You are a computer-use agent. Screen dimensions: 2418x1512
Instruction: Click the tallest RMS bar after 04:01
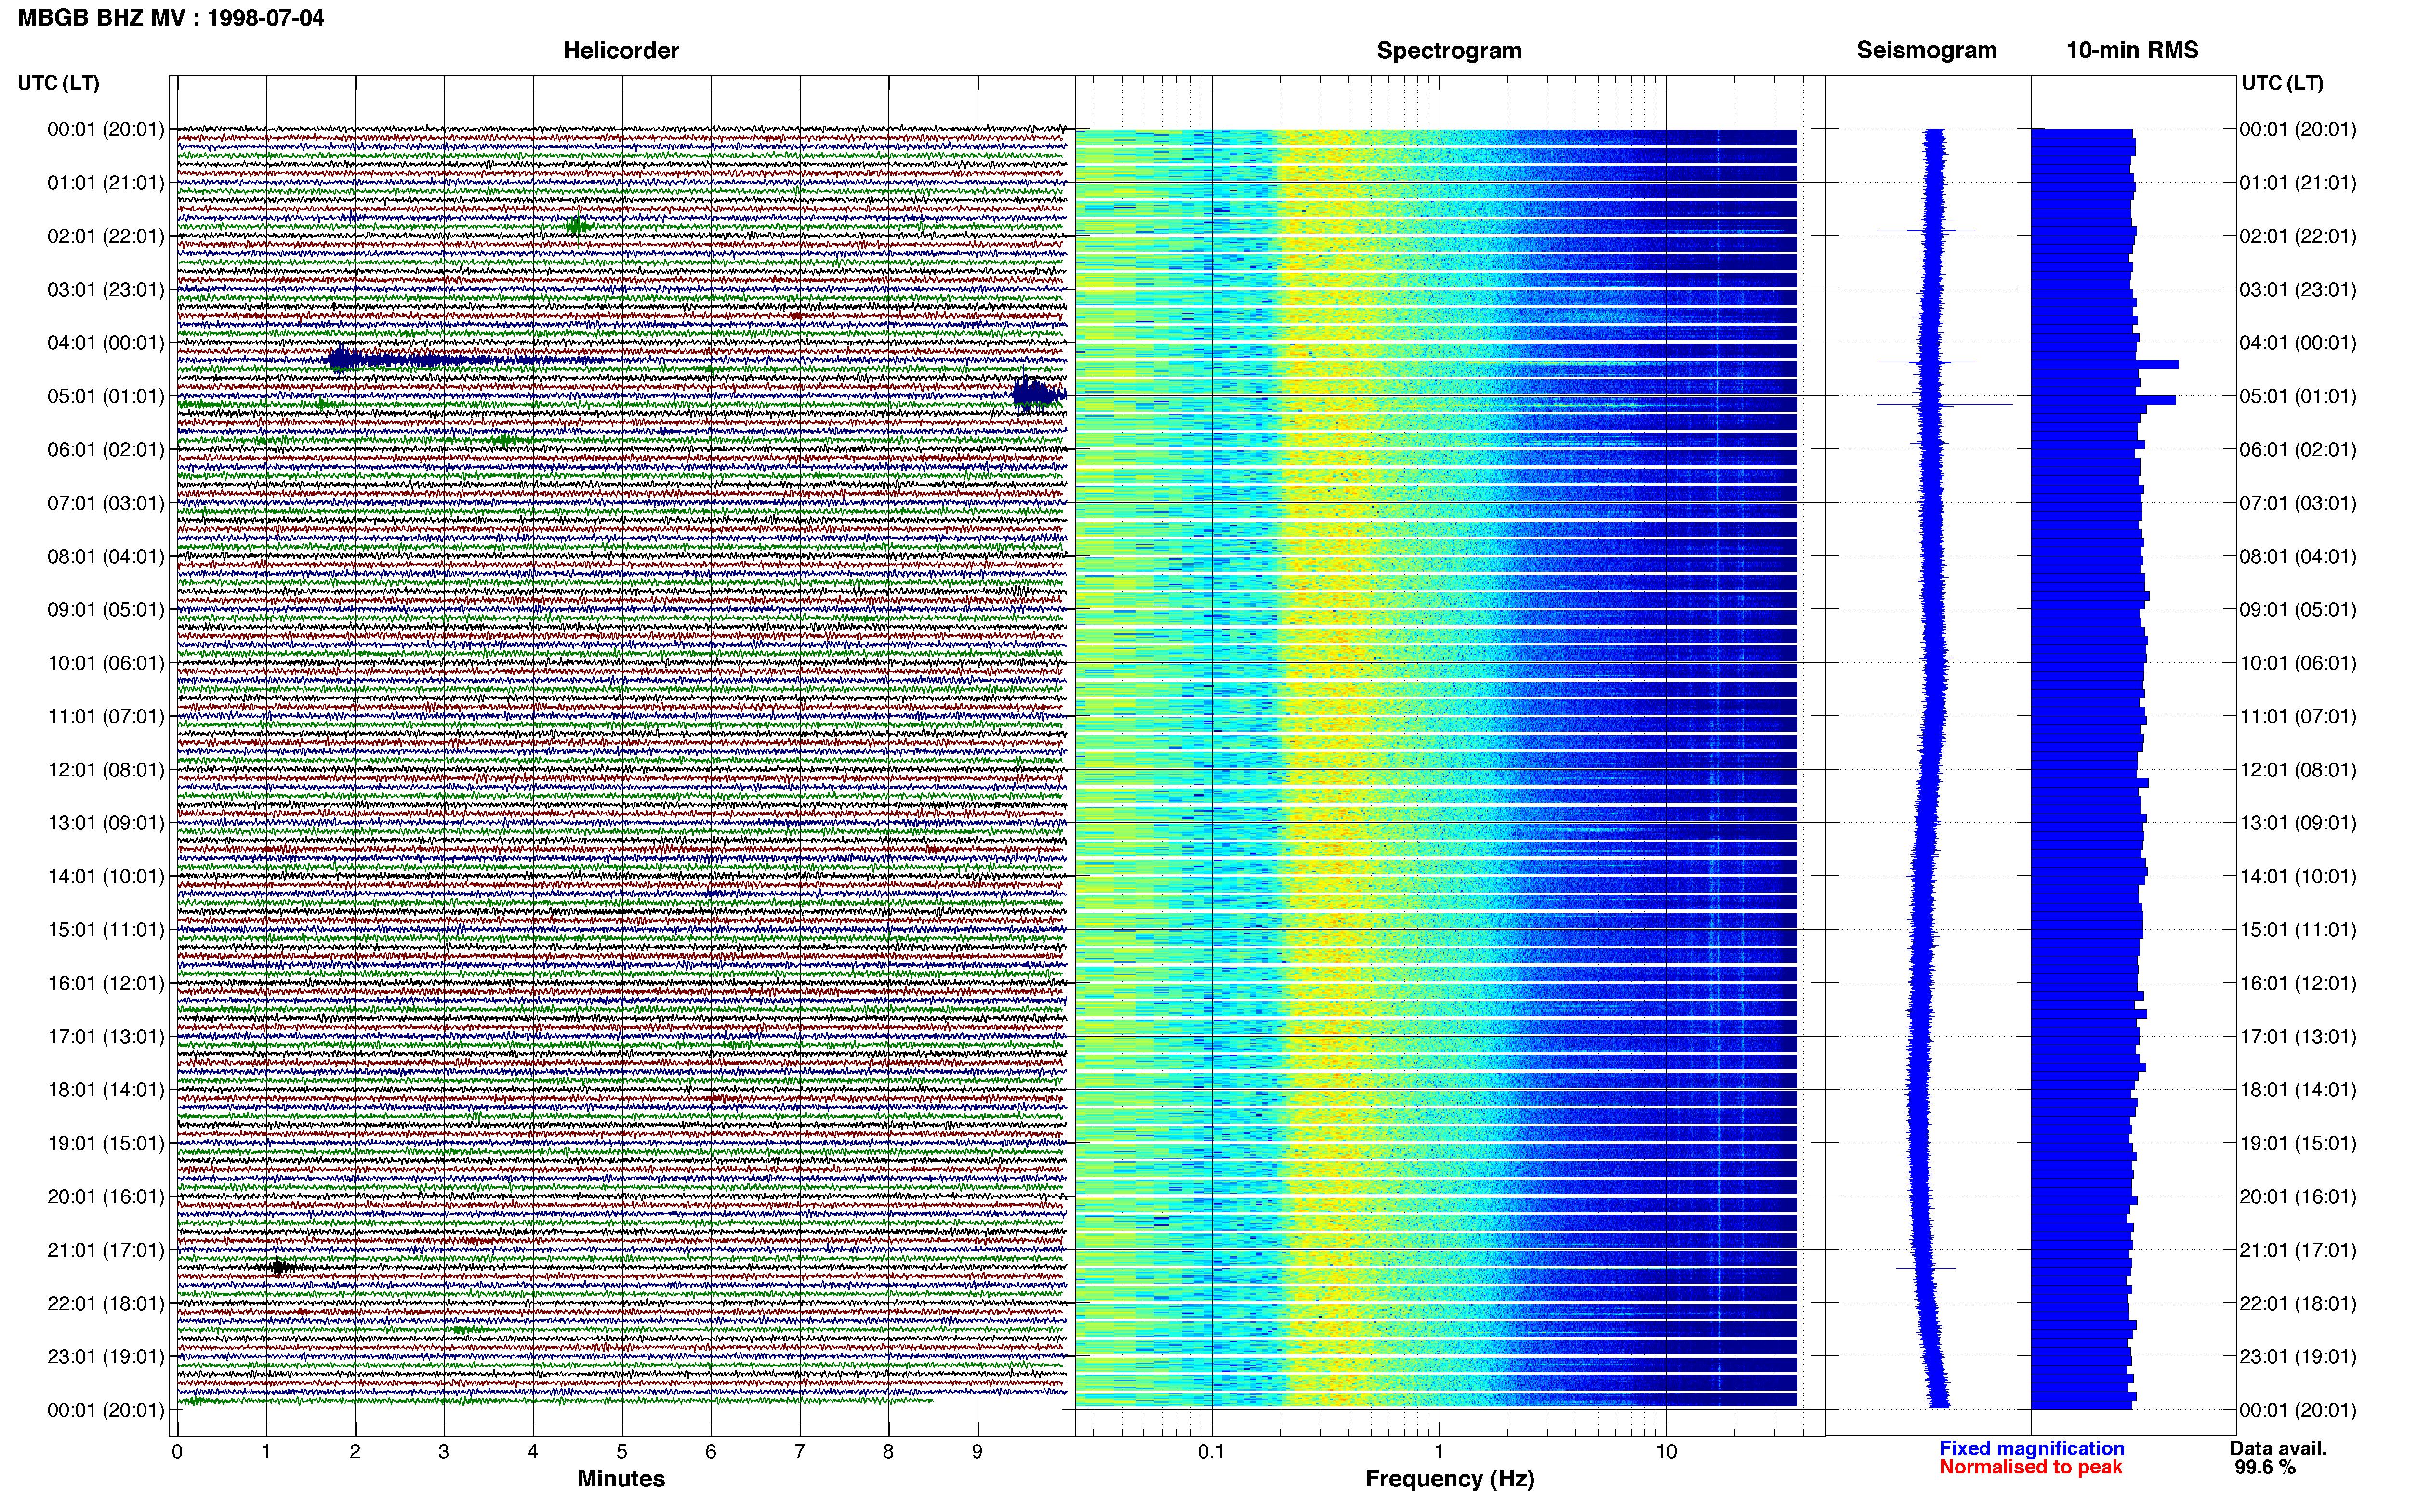click(x=2105, y=365)
